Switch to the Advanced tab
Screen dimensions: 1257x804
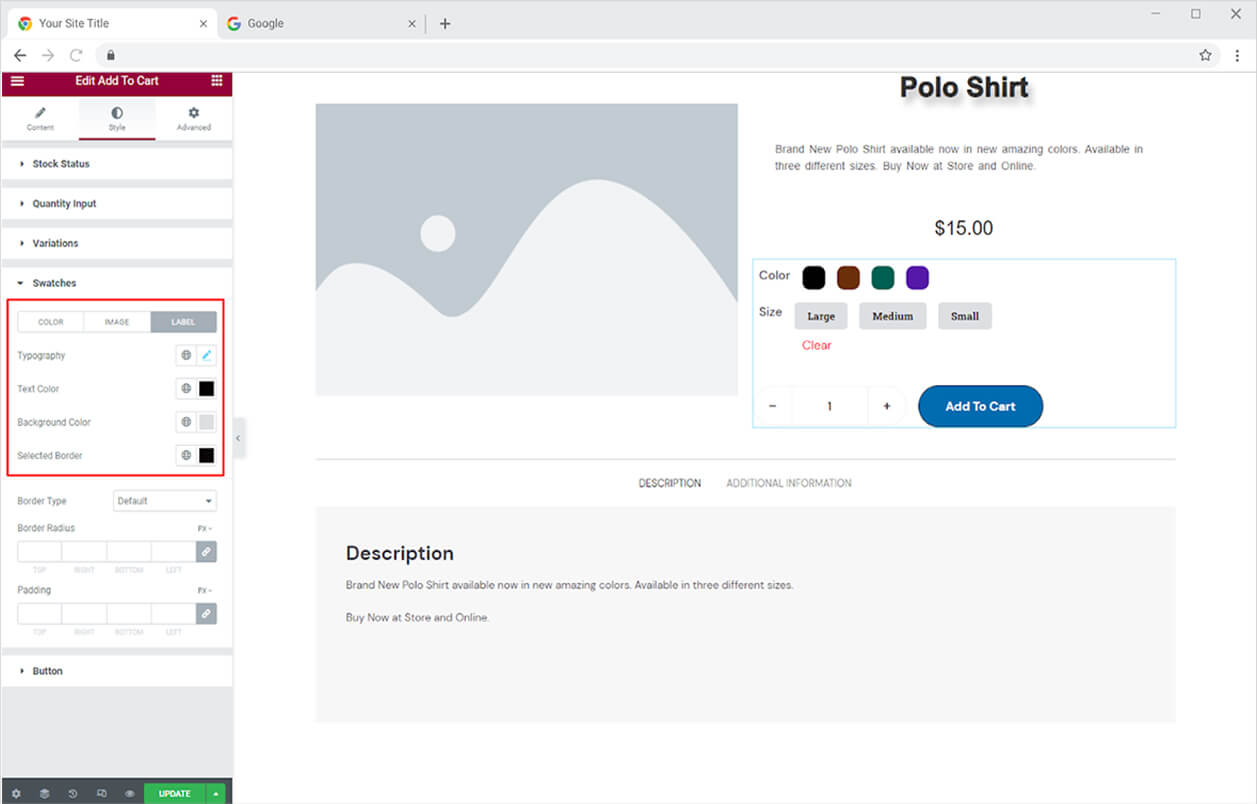point(194,118)
